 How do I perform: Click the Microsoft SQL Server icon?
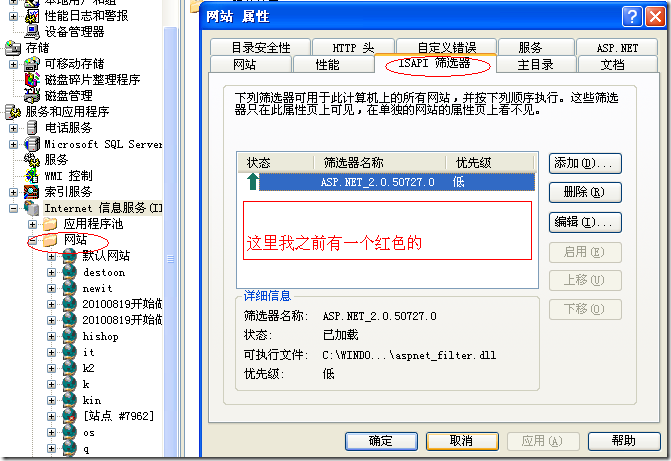click(32, 144)
